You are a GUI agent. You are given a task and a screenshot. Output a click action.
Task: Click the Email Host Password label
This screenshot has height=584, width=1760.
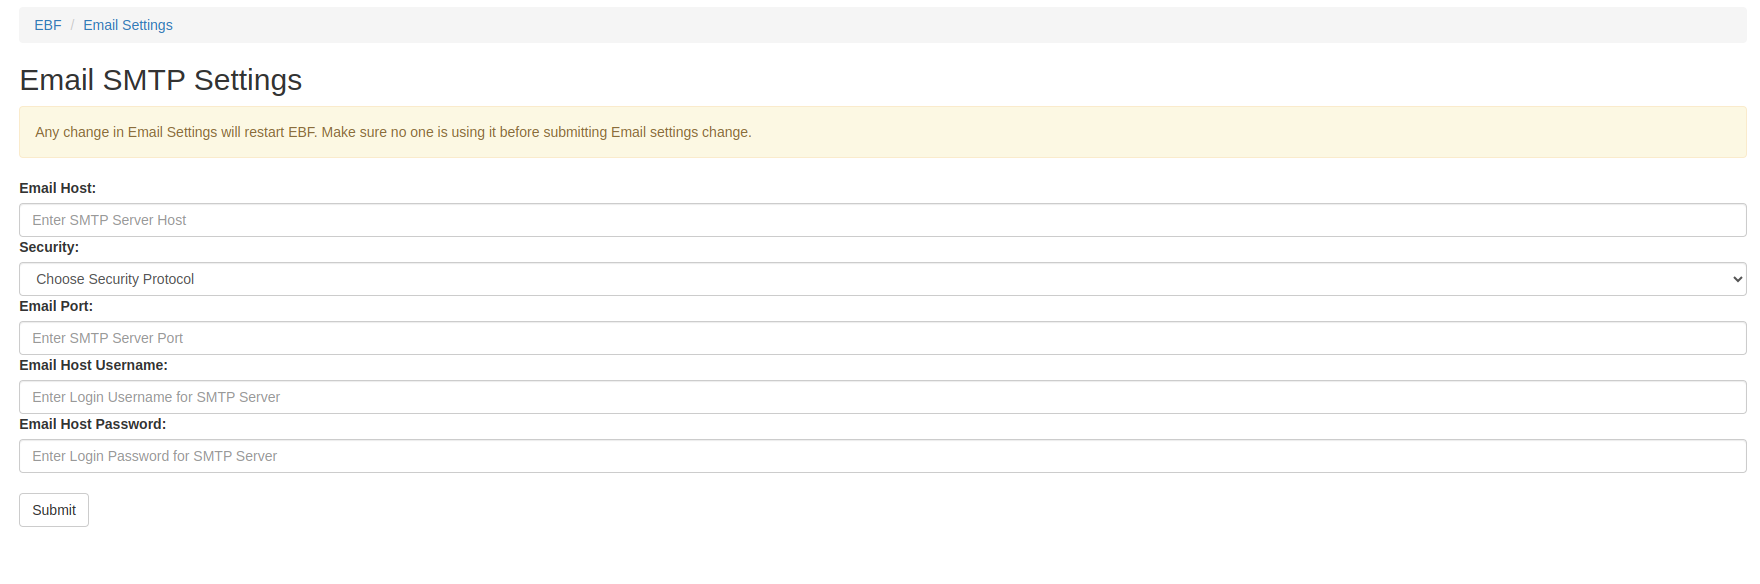pos(93,424)
